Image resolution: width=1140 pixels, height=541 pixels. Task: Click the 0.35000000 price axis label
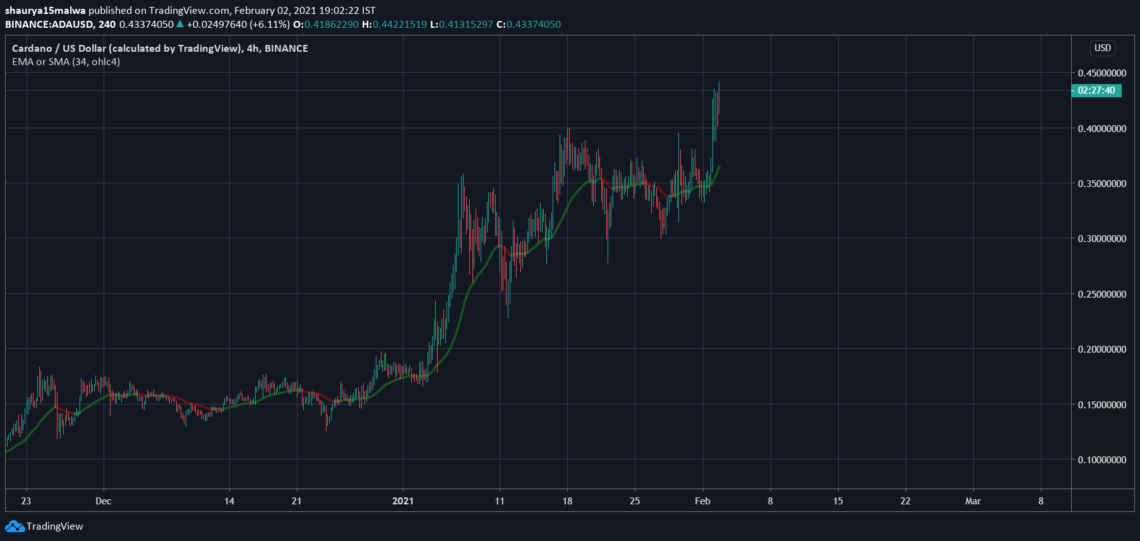tap(1103, 184)
